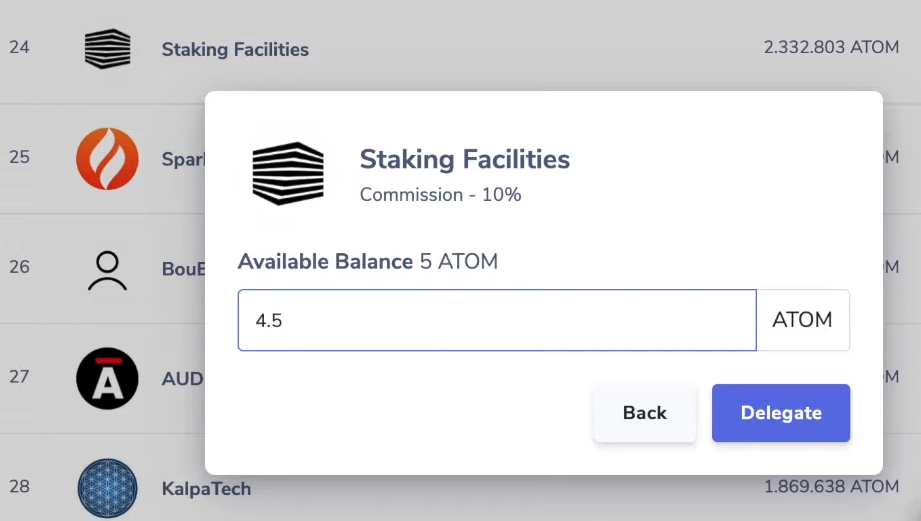Click Staking Facilities logo in row 24
The width and height of the screenshot is (921, 521).
pyautogui.click(x=107, y=48)
